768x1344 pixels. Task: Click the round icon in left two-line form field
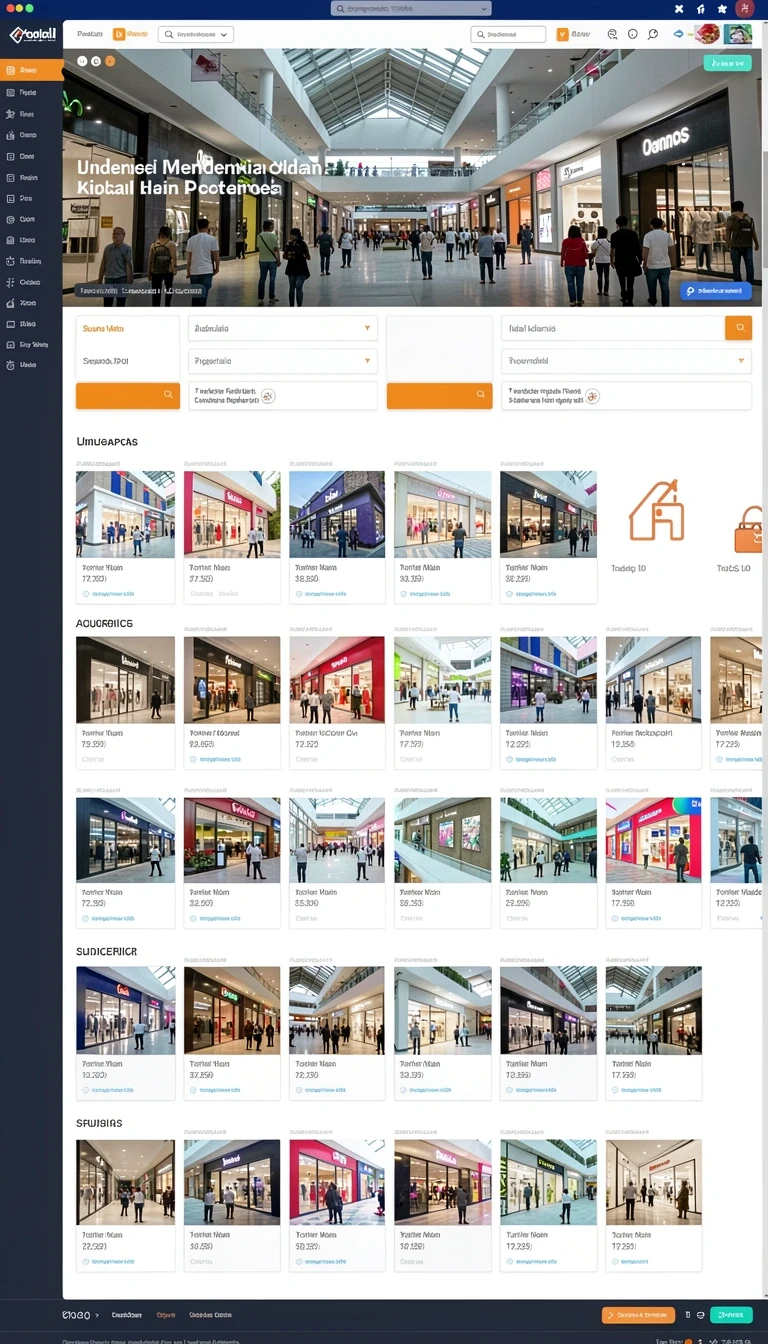pos(268,396)
